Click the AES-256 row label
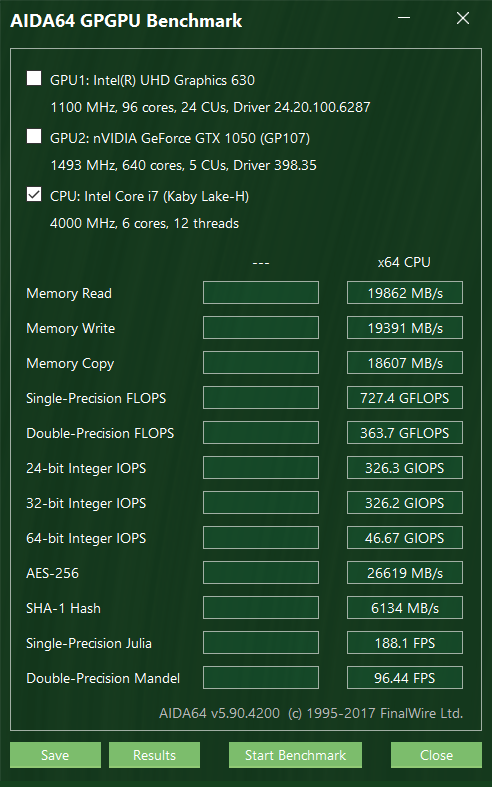Image resolution: width=492 pixels, height=787 pixels. [52, 573]
